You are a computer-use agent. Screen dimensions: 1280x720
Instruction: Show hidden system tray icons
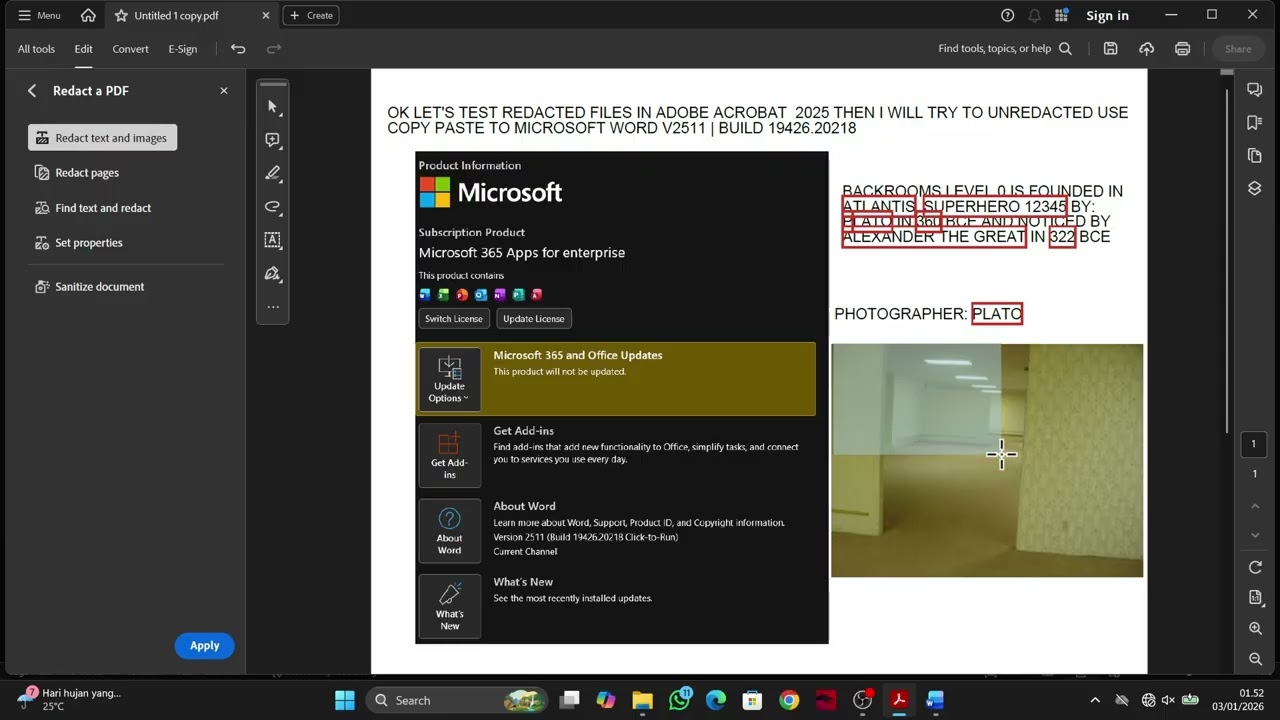(x=1095, y=700)
